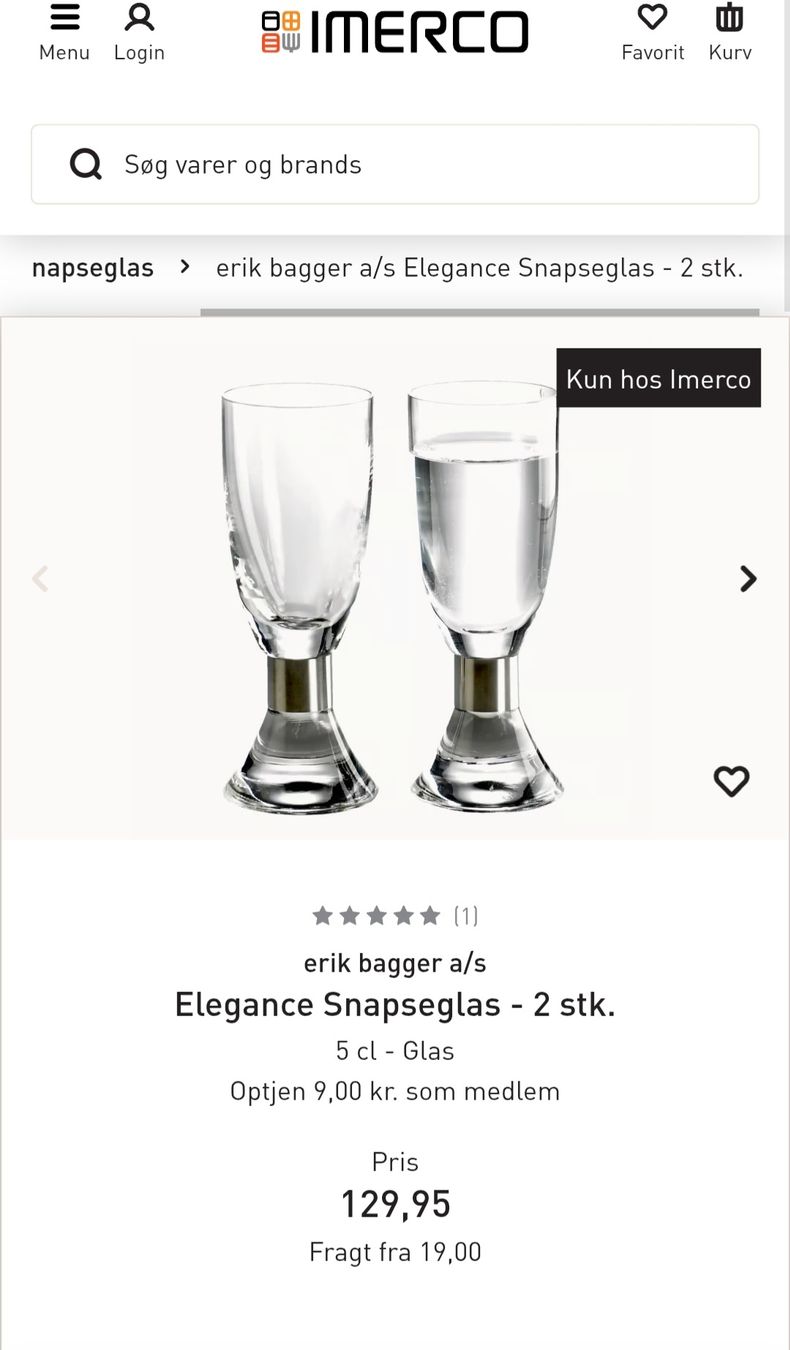The image size is (790, 1350).
Task: Click the breadcrumb horizontal scroll bar
Action: (480, 312)
